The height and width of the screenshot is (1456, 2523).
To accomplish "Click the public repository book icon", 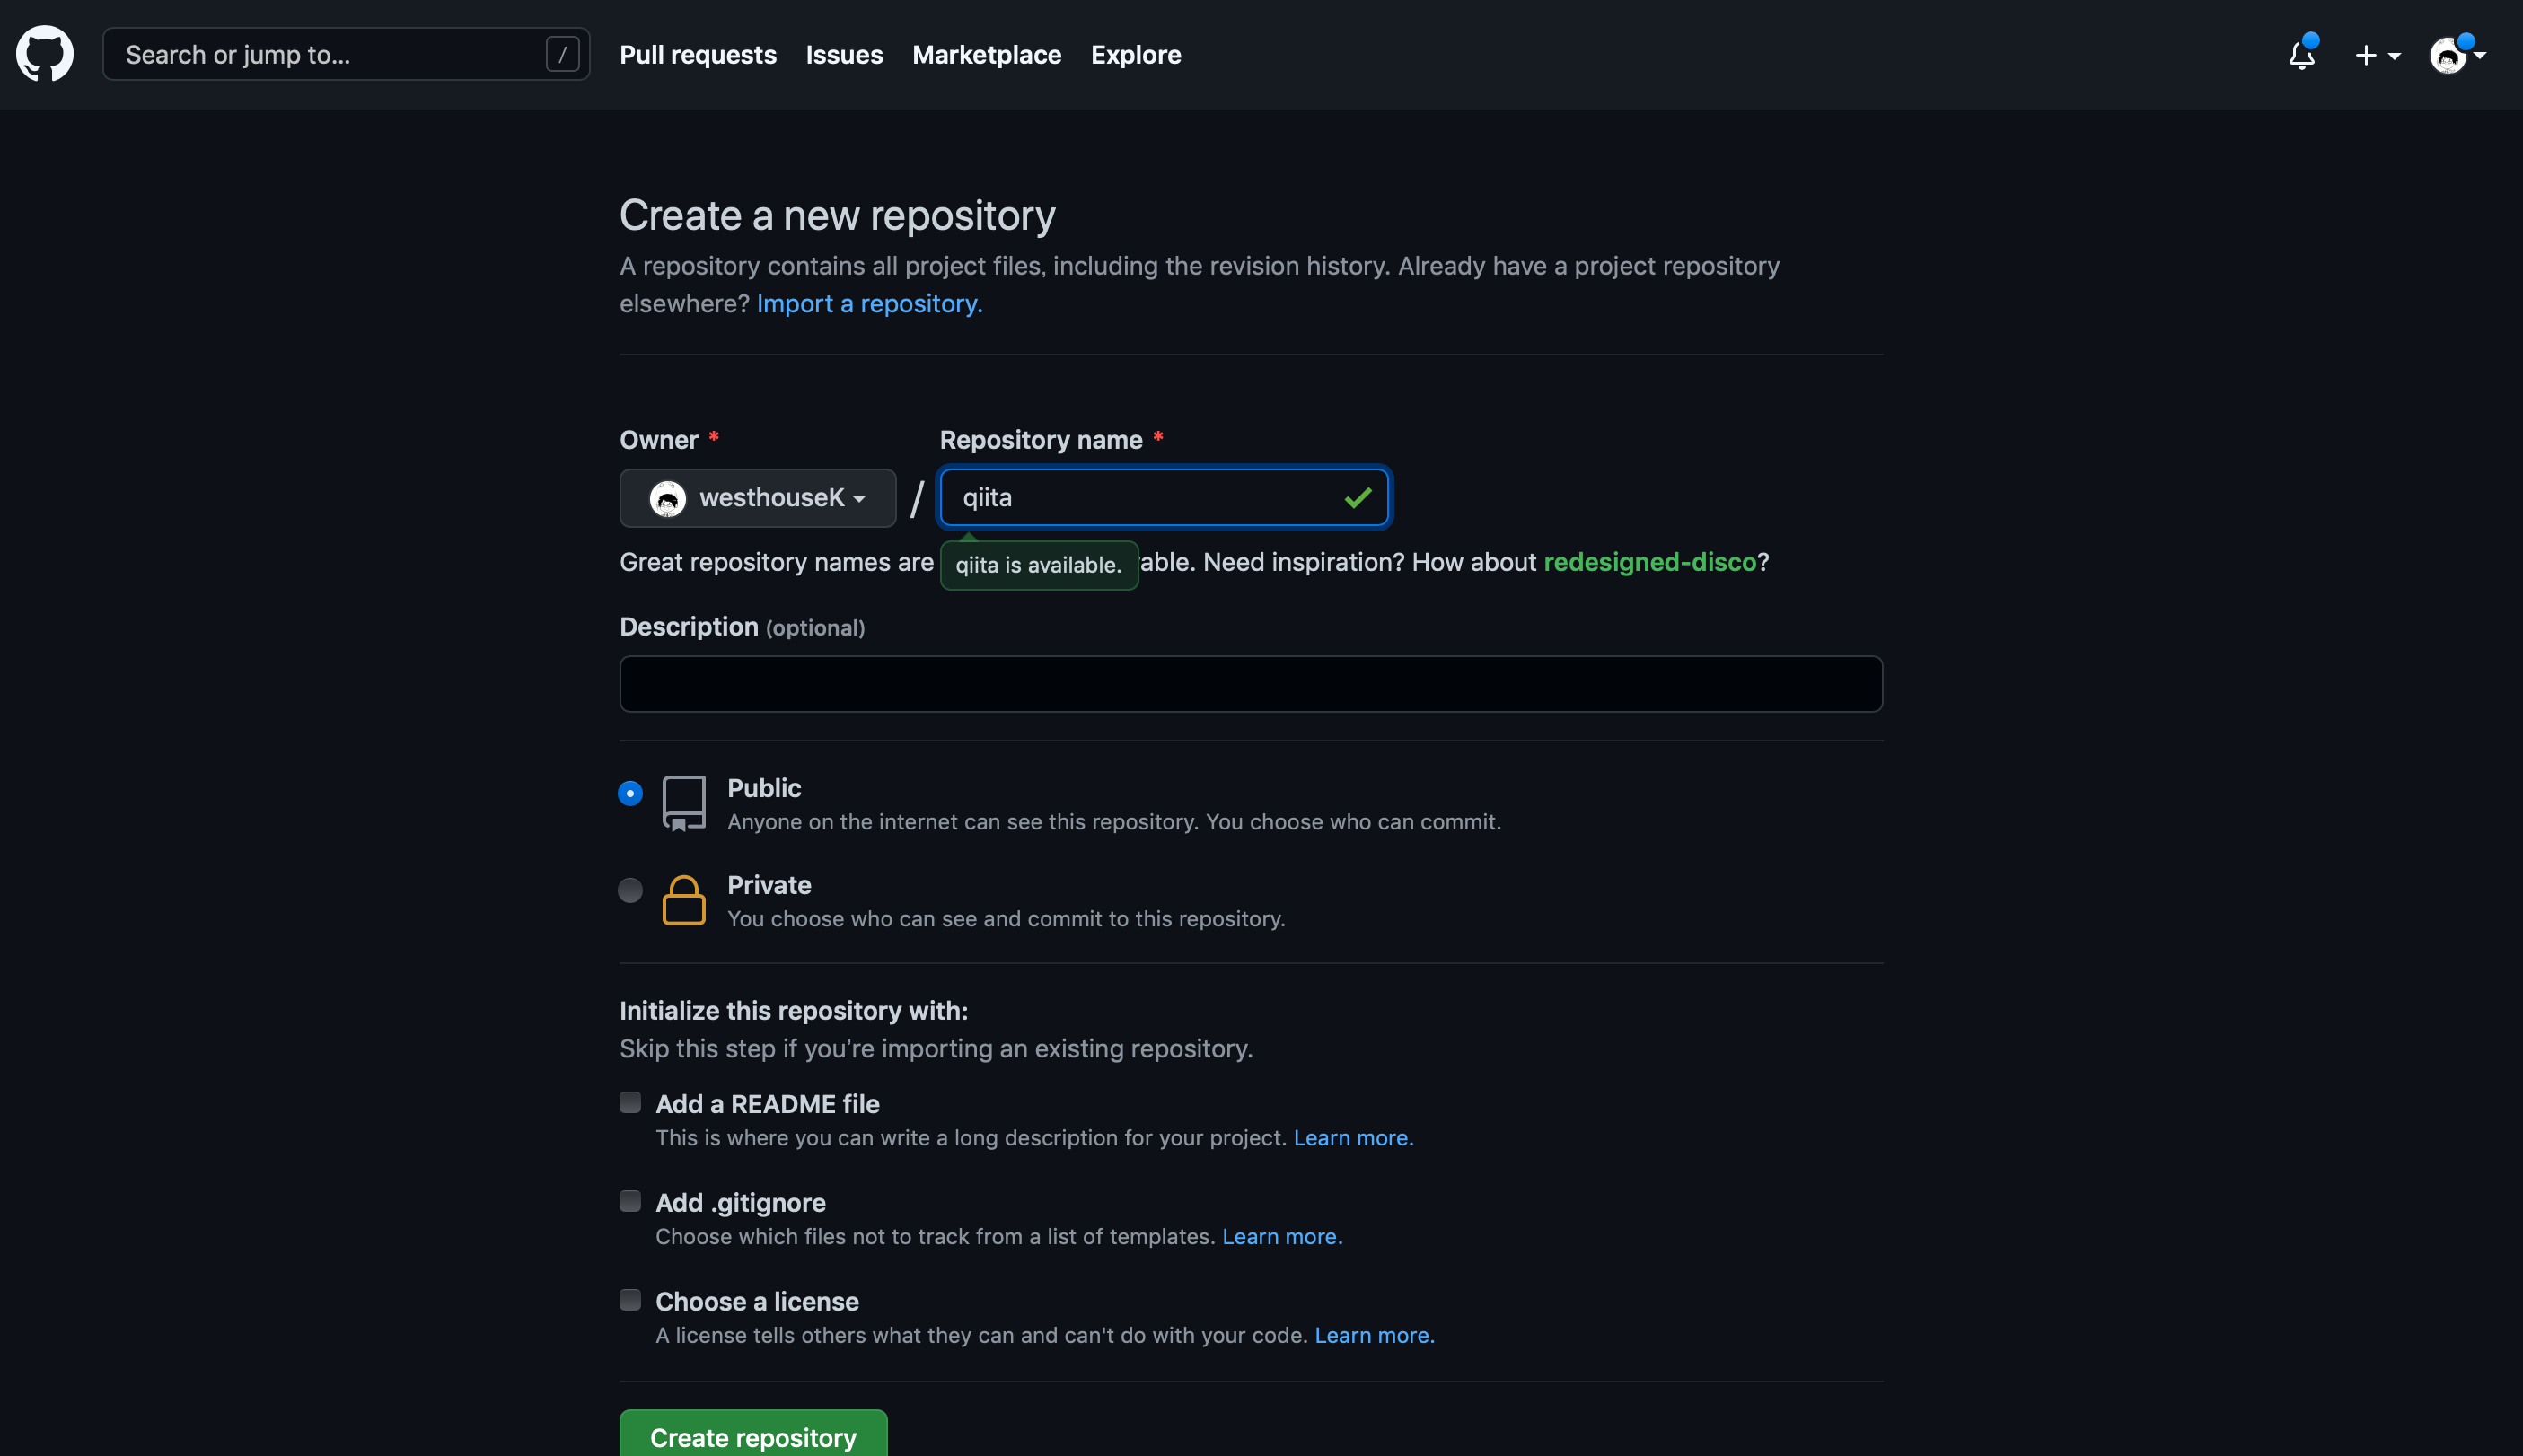I will coord(684,803).
